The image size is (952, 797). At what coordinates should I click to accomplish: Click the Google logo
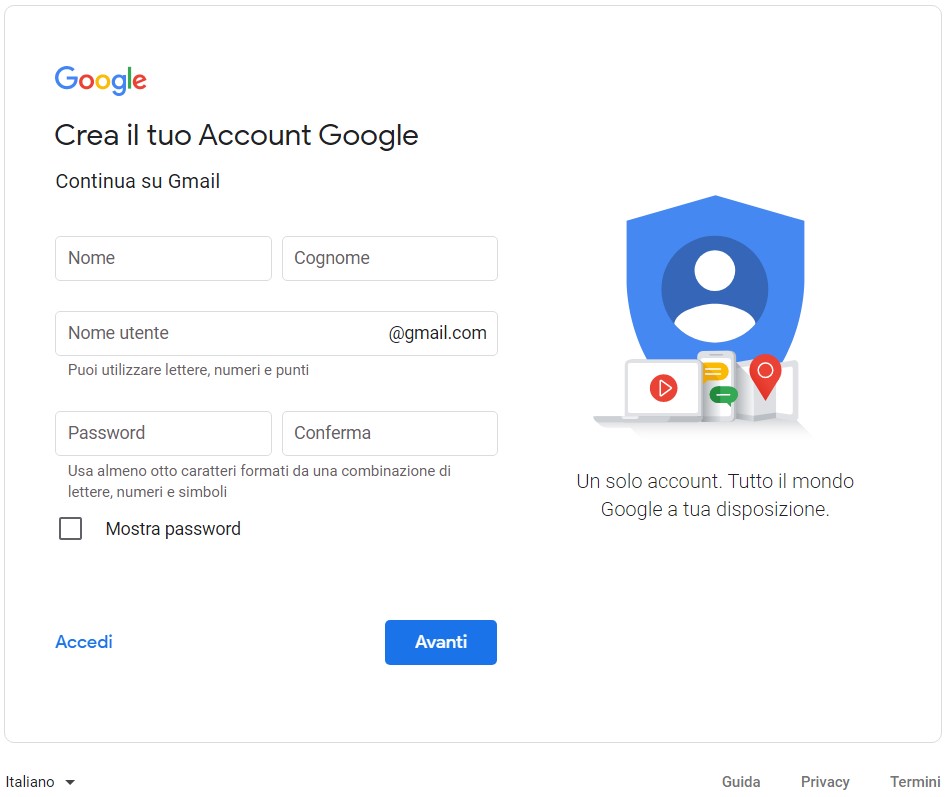[x=100, y=80]
